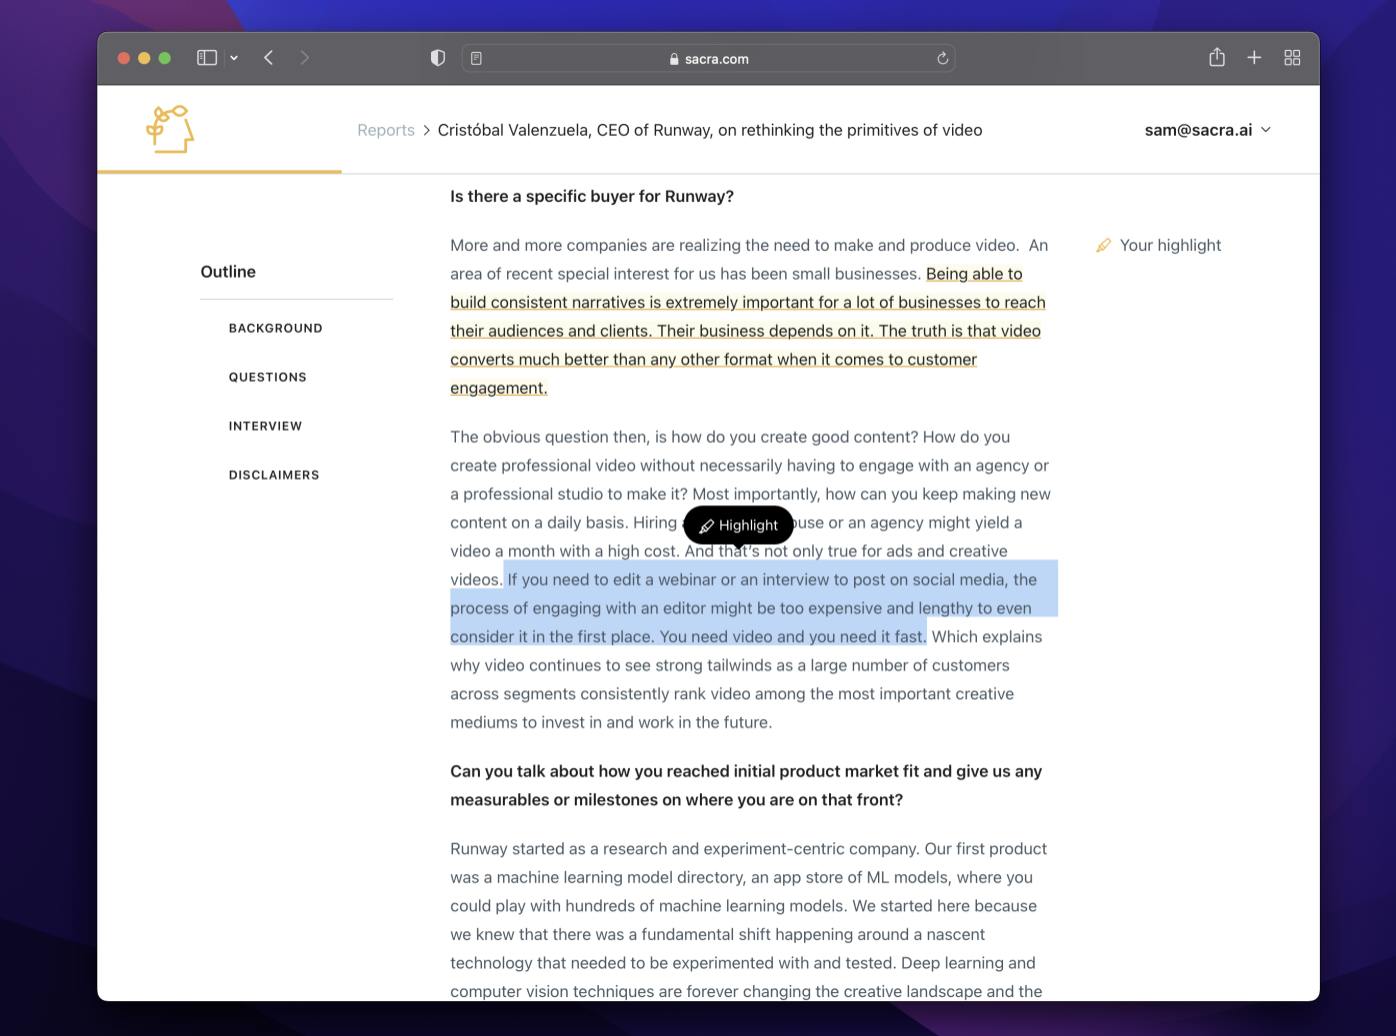The height and width of the screenshot is (1036, 1396).
Task: Minimize the Safari window with yellow button
Action: [x=144, y=58]
